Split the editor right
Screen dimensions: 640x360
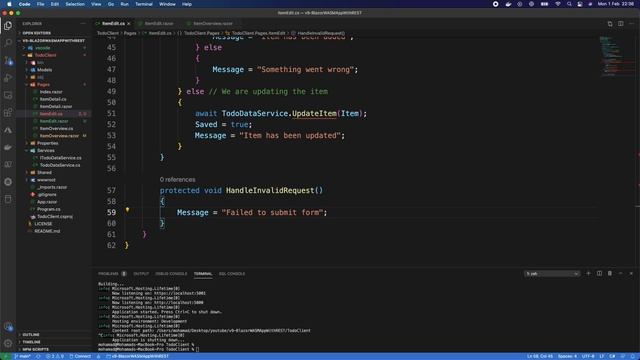(x=620, y=24)
